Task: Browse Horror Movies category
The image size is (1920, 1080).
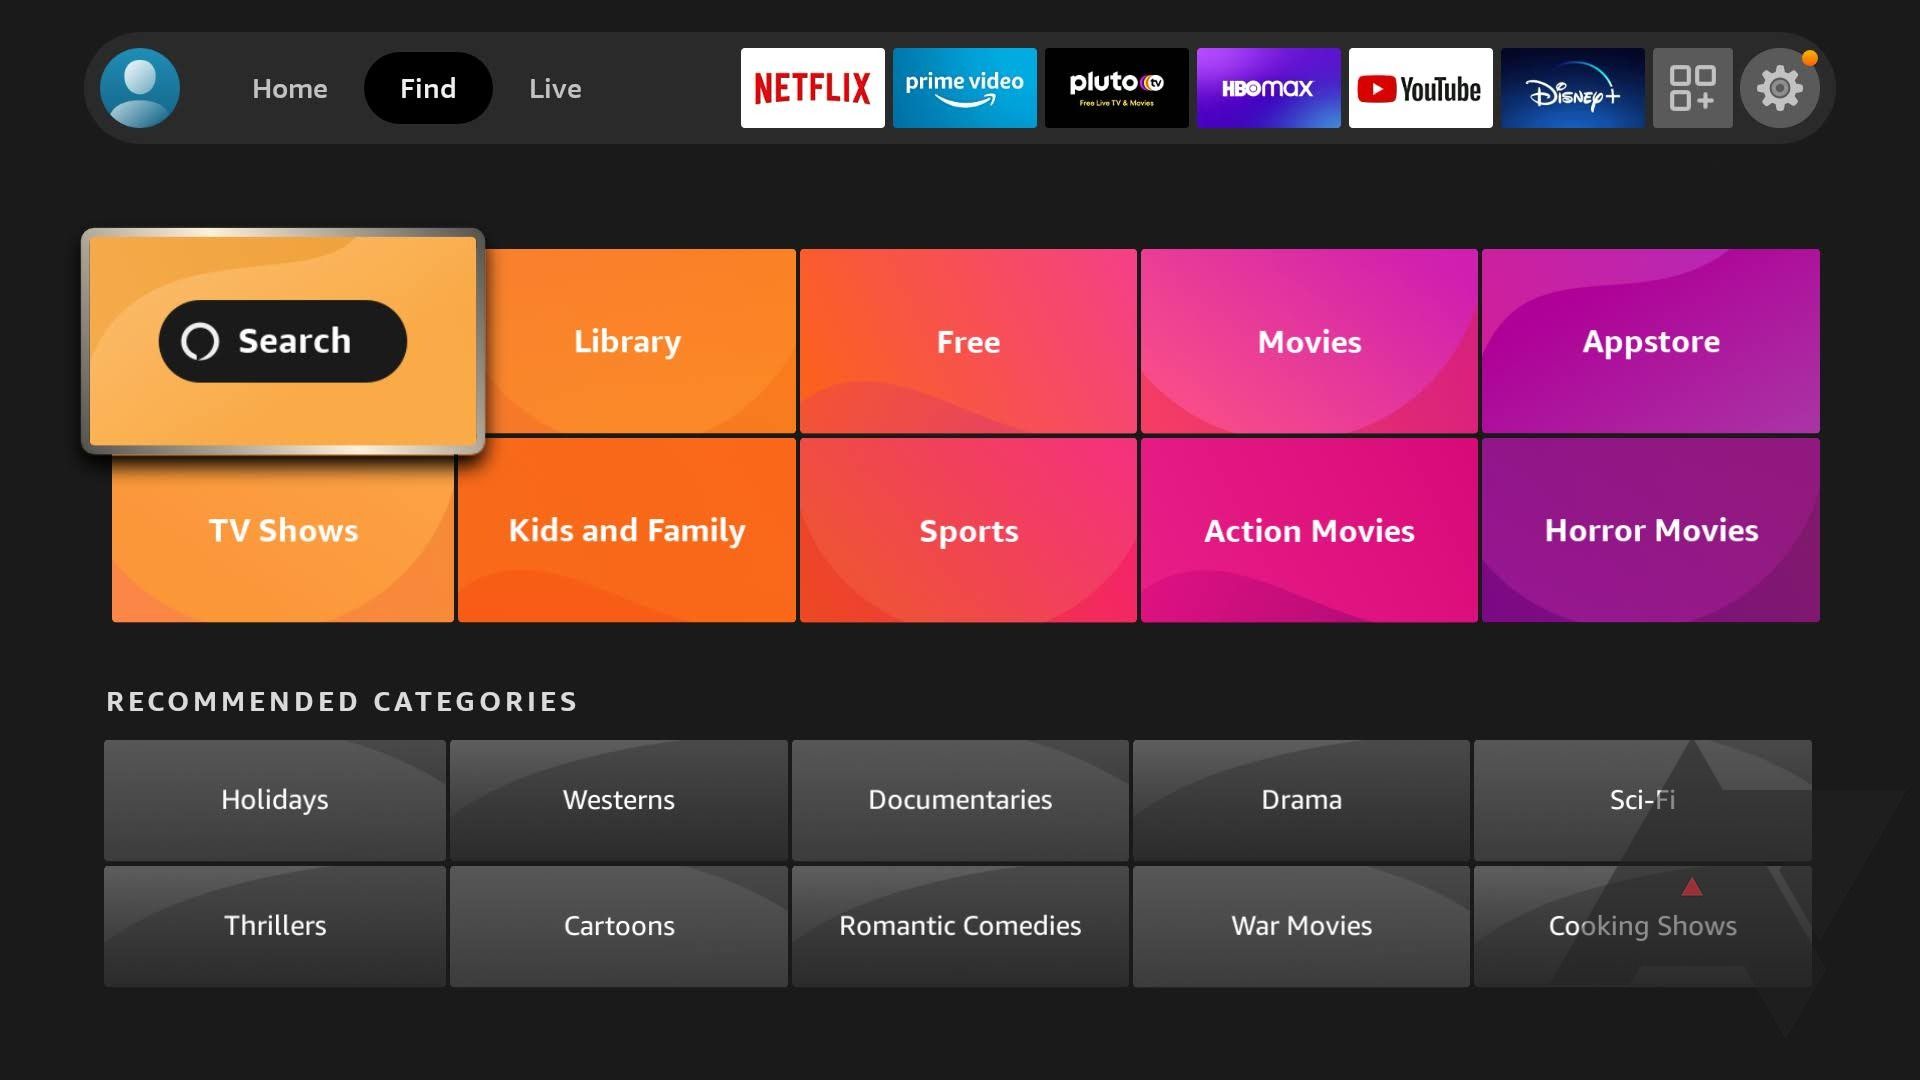Action: [1651, 530]
